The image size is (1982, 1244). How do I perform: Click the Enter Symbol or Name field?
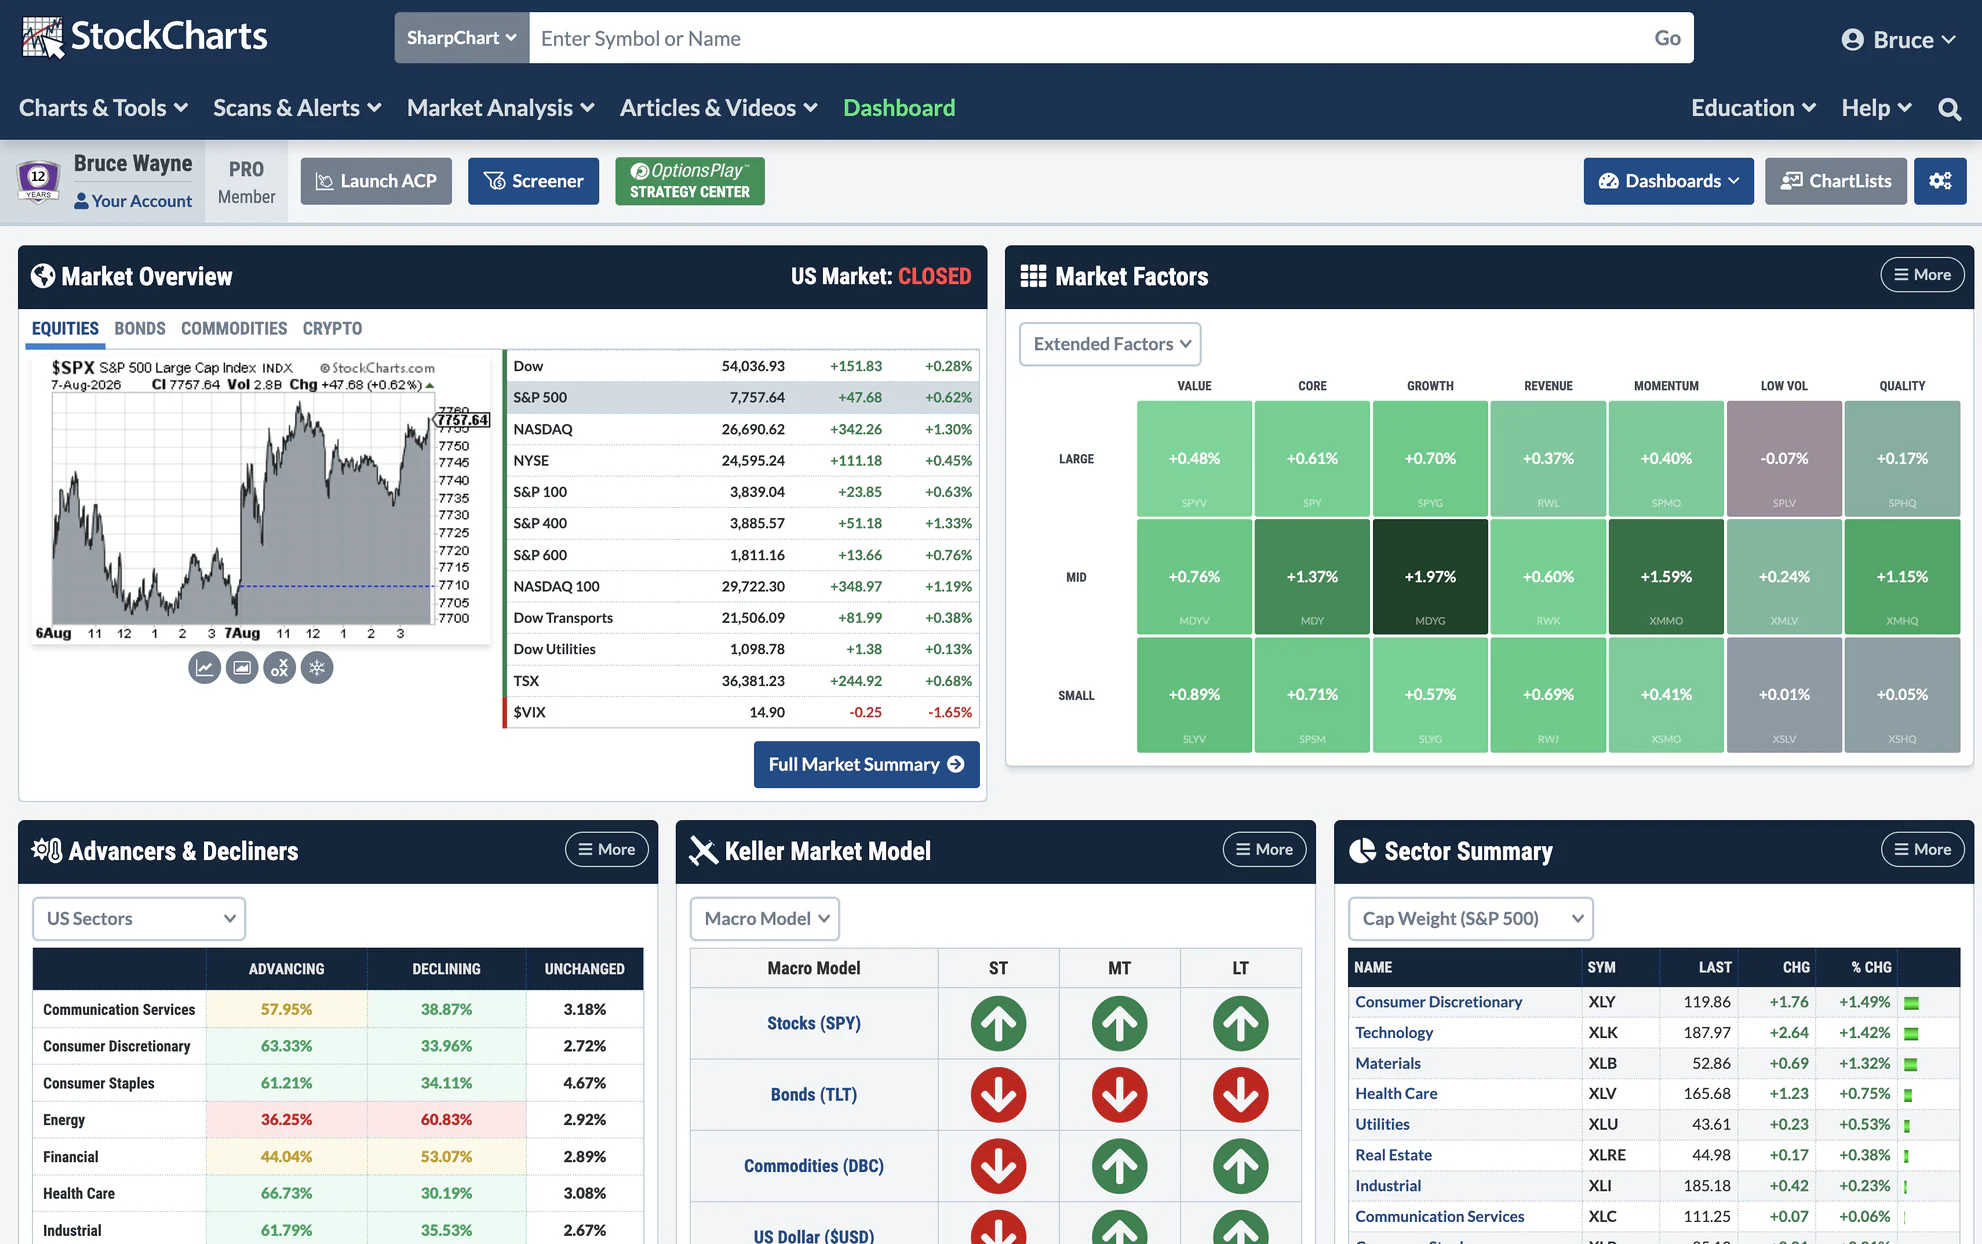pos(1085,38)
